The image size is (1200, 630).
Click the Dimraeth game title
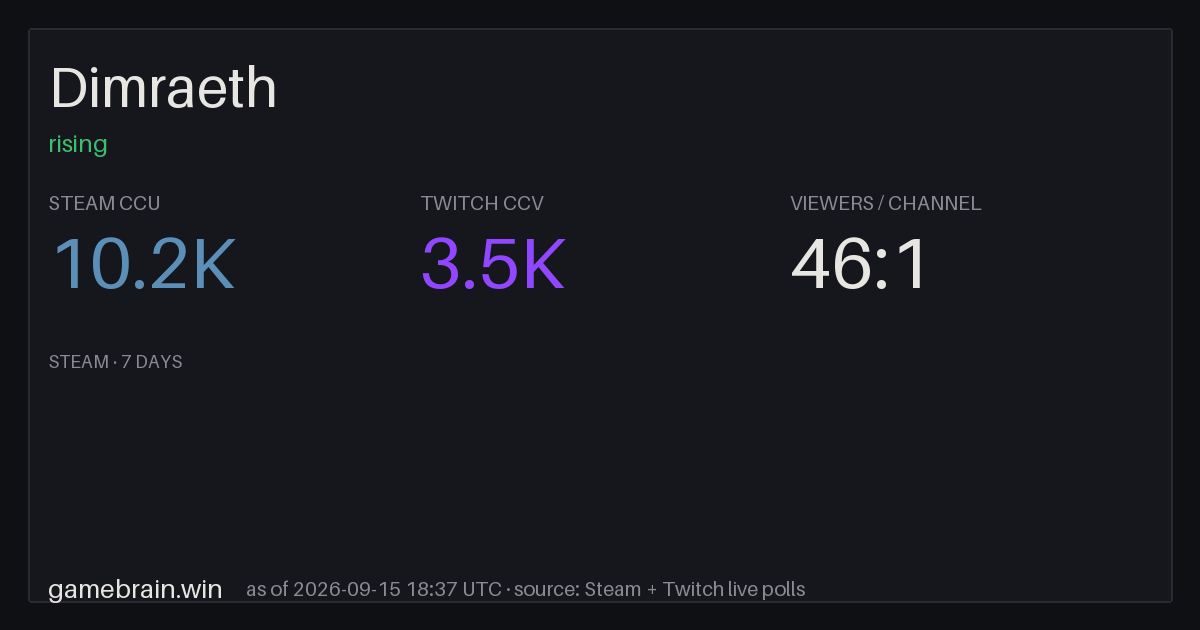click(x=163, y=88)
